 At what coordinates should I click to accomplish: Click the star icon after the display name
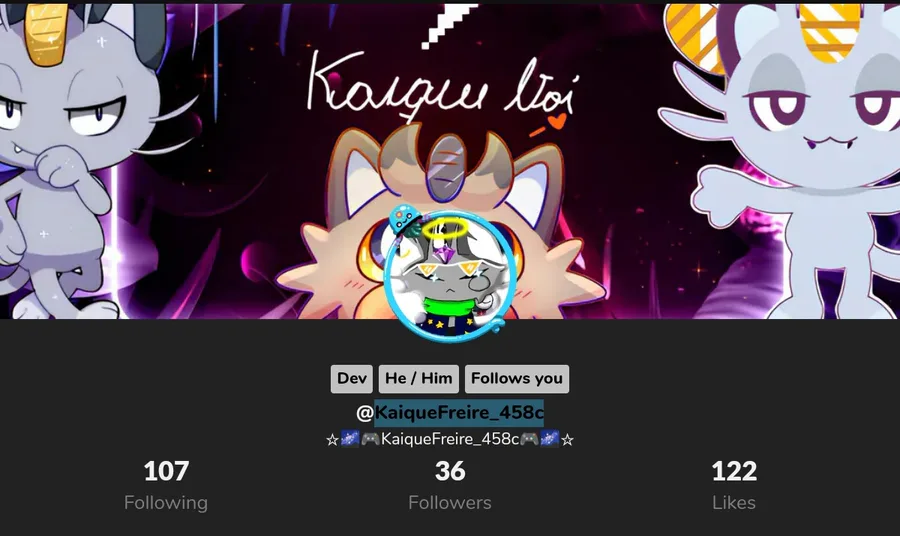[567, 440]
